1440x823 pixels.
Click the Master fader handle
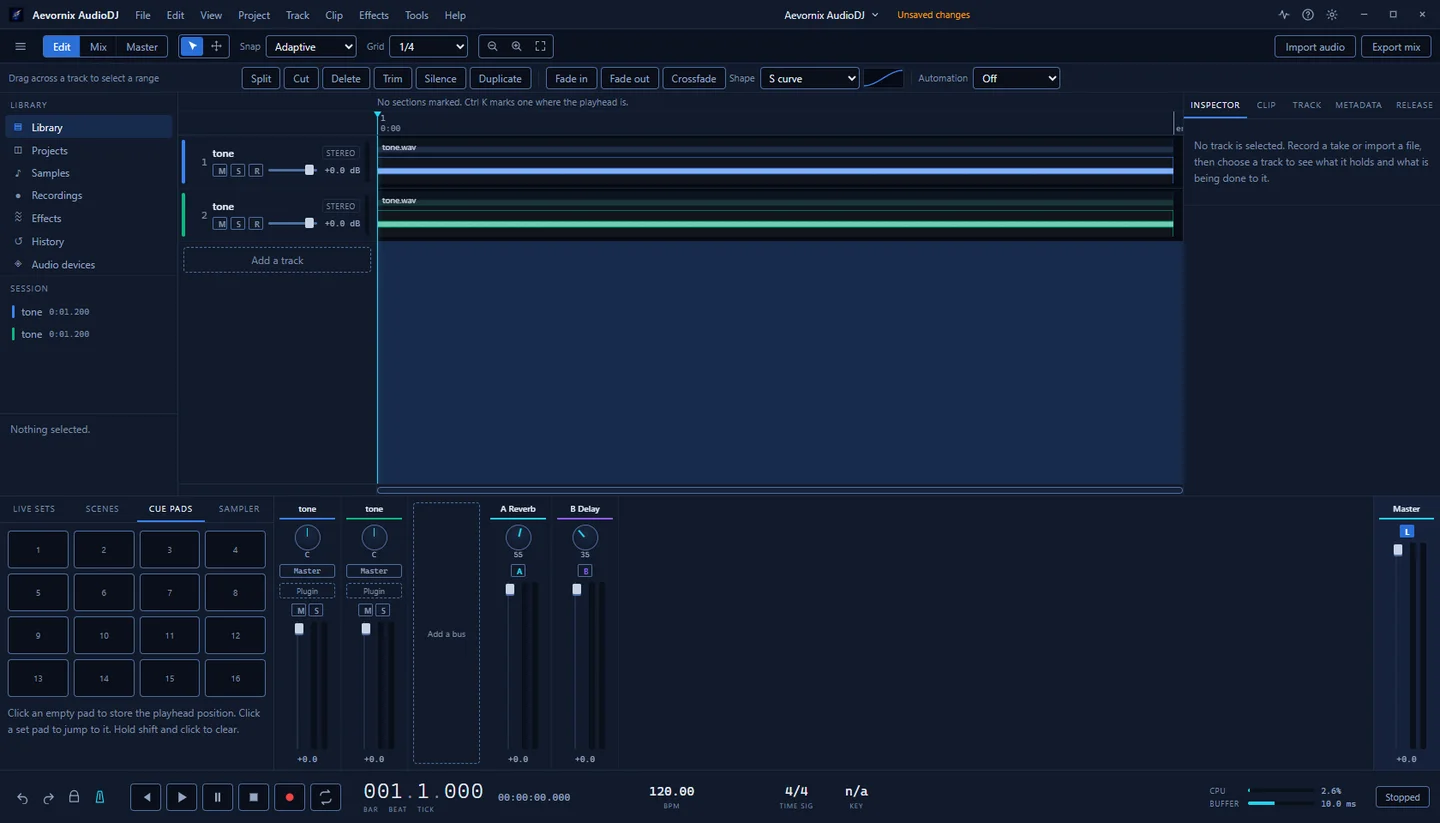pyautogui.click(x=1398, y=550)
